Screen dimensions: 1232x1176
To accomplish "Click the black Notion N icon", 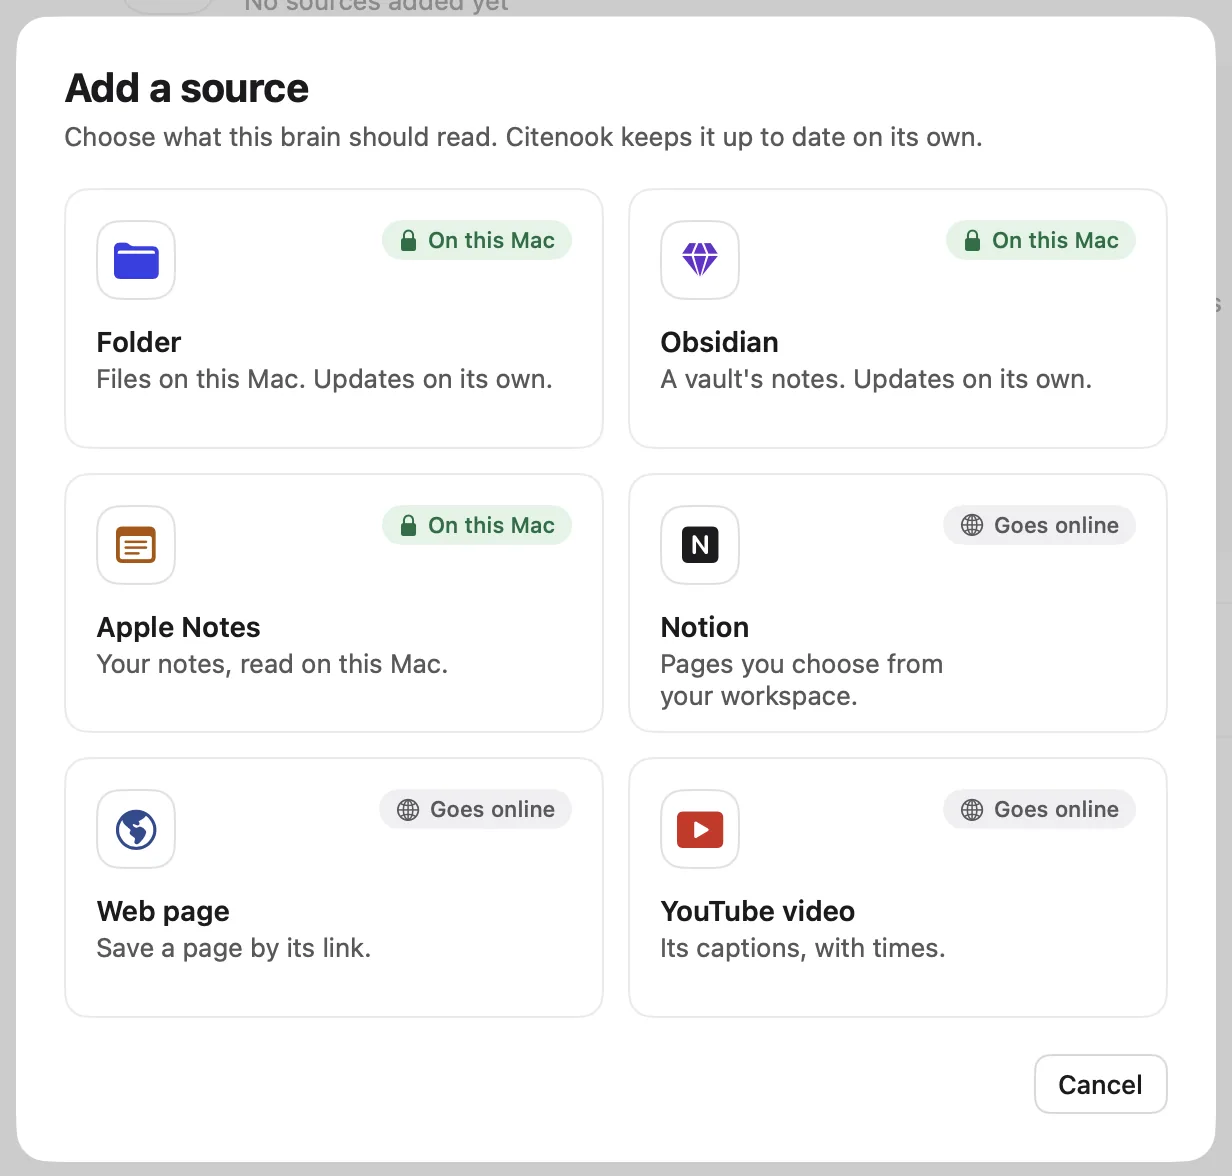I will tap(700, 545).
